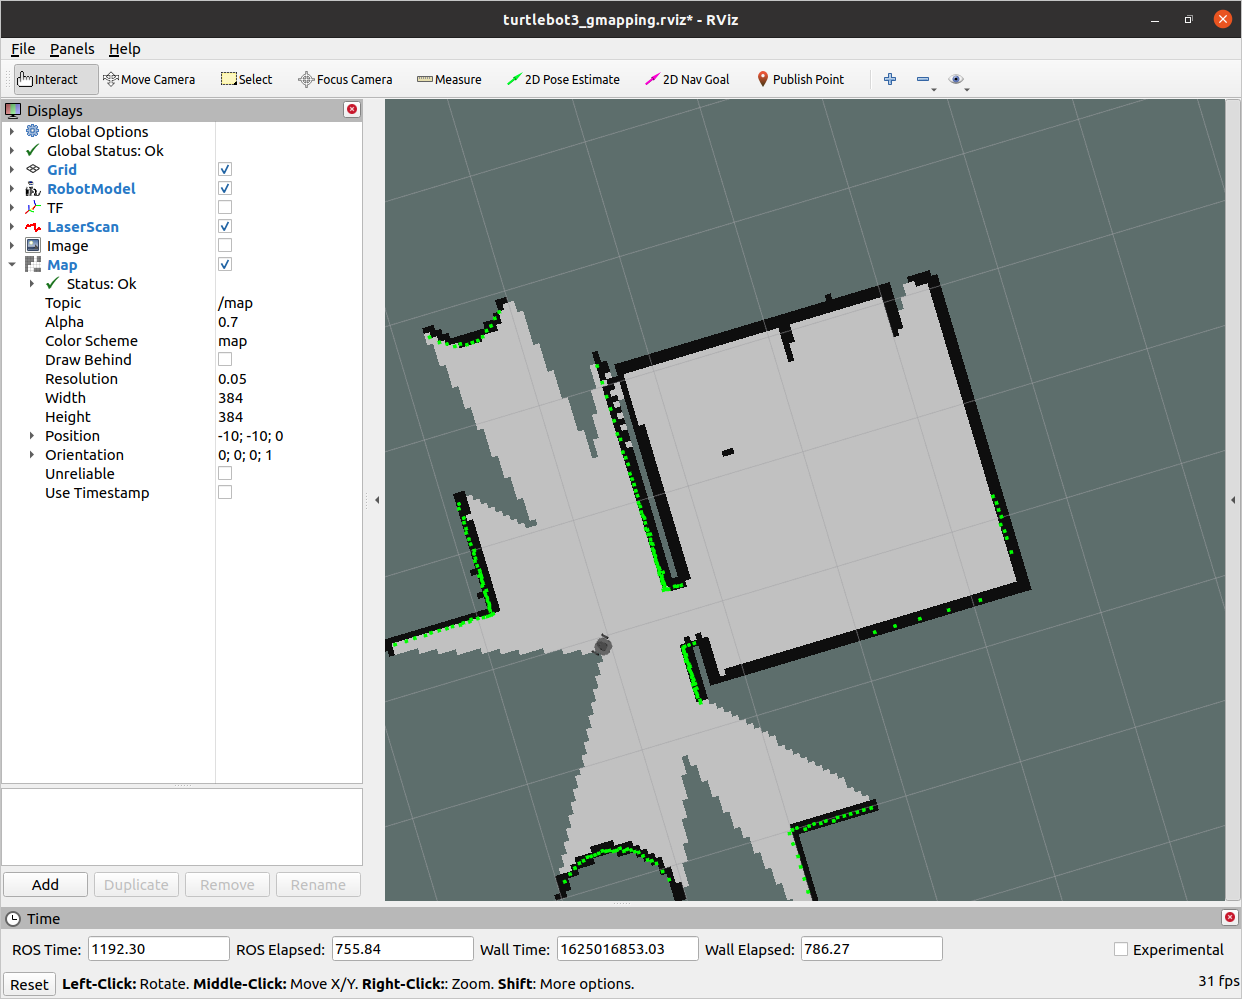Collapse the Map display entry
The image size is (1242, 999).
click(12, 265)
